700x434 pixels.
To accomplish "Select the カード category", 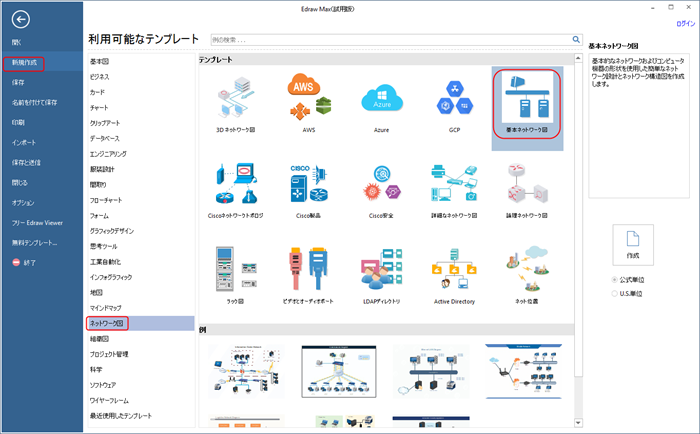I will [x=97, y=92].
